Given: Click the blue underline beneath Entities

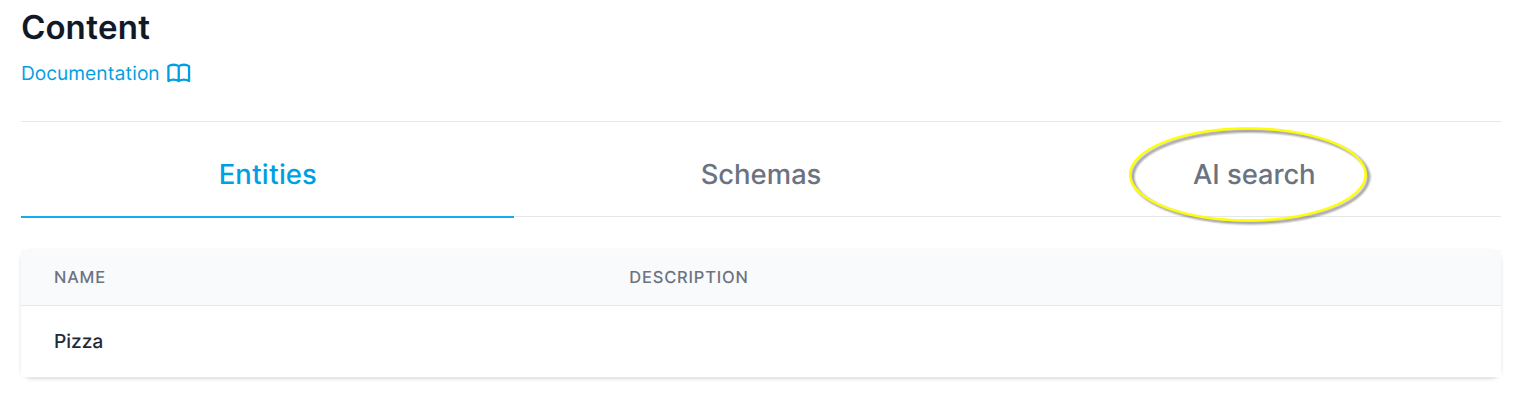Looking at the screenshot, I should point(268,216).
